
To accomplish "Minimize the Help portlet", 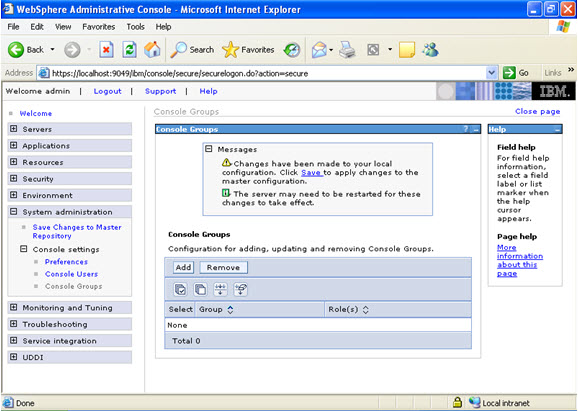I will pos(557,129).
